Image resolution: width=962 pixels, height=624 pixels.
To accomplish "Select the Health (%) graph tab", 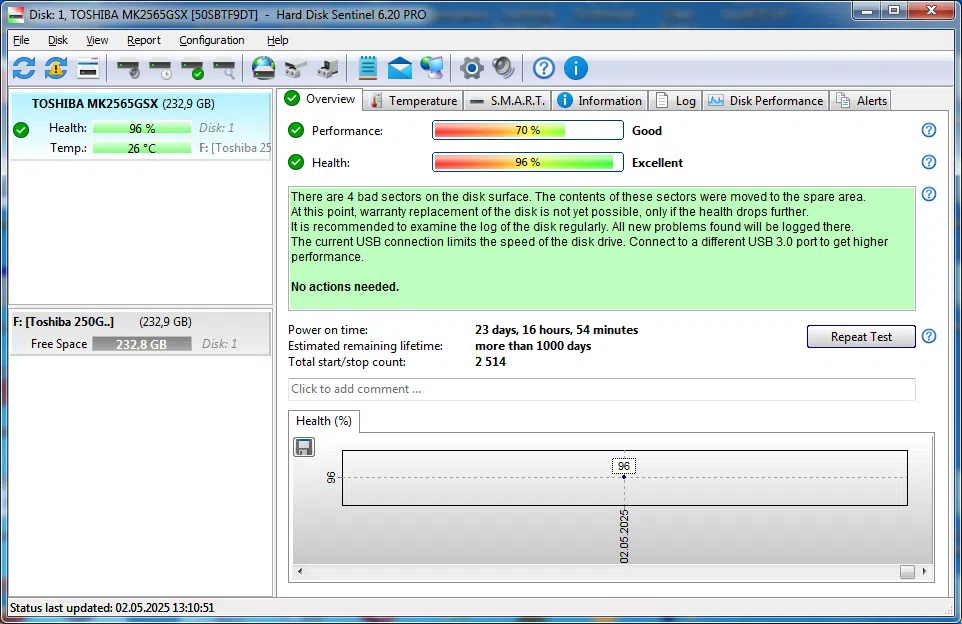I will 323,421.
